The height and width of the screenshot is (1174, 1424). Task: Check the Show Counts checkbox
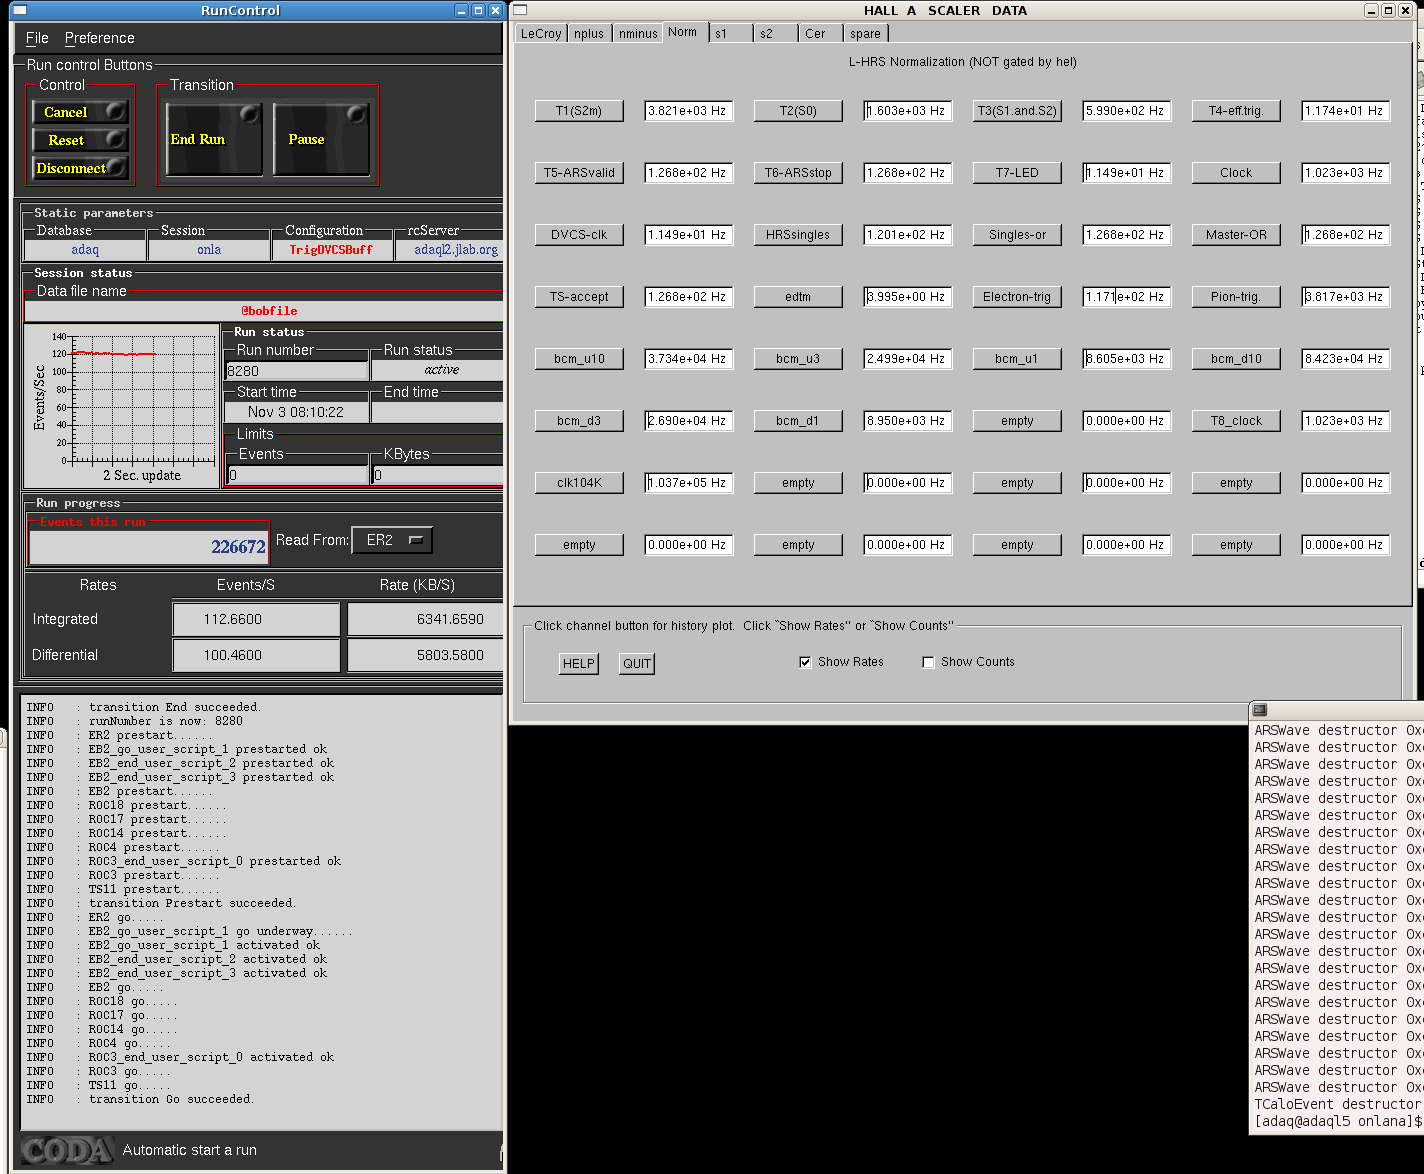point(928,662)
